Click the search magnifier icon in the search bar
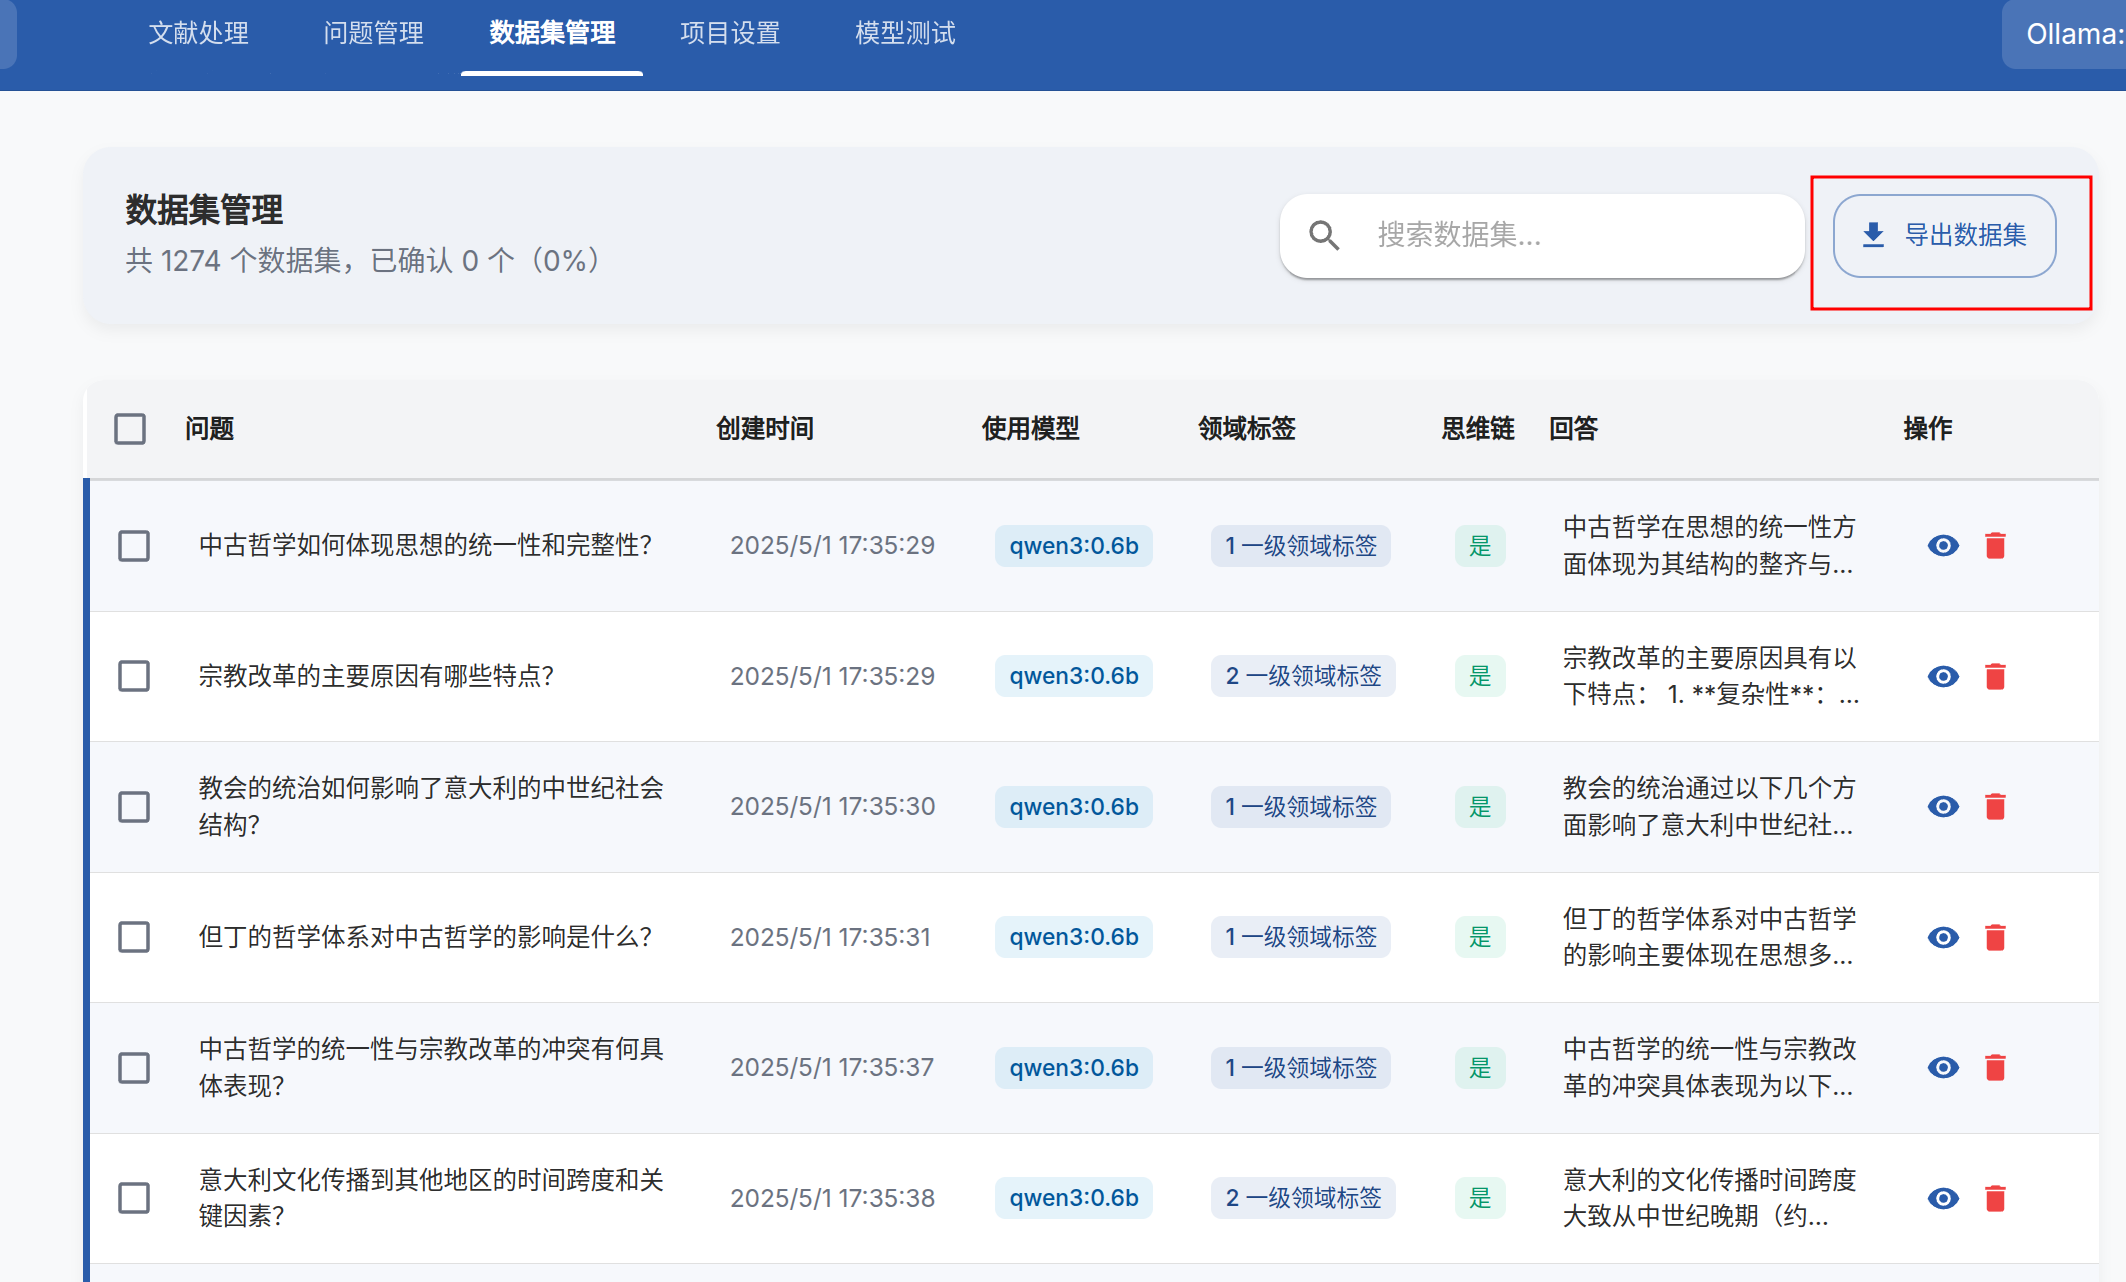Screen dimensions: 2126x1282 [1324, 235]
